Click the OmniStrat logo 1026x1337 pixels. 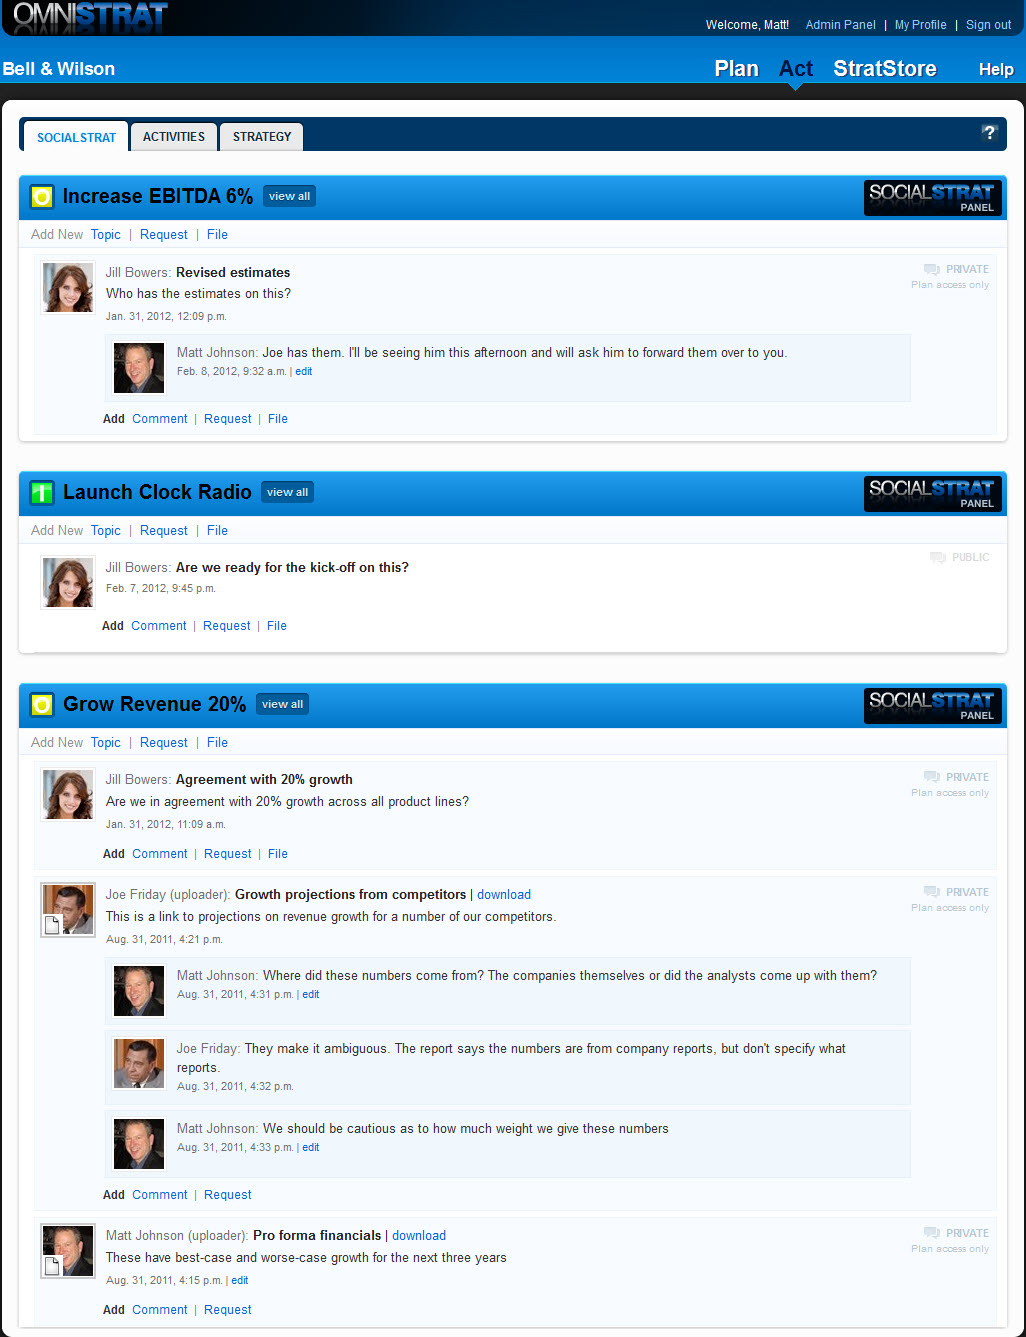[x=90, y=17]
